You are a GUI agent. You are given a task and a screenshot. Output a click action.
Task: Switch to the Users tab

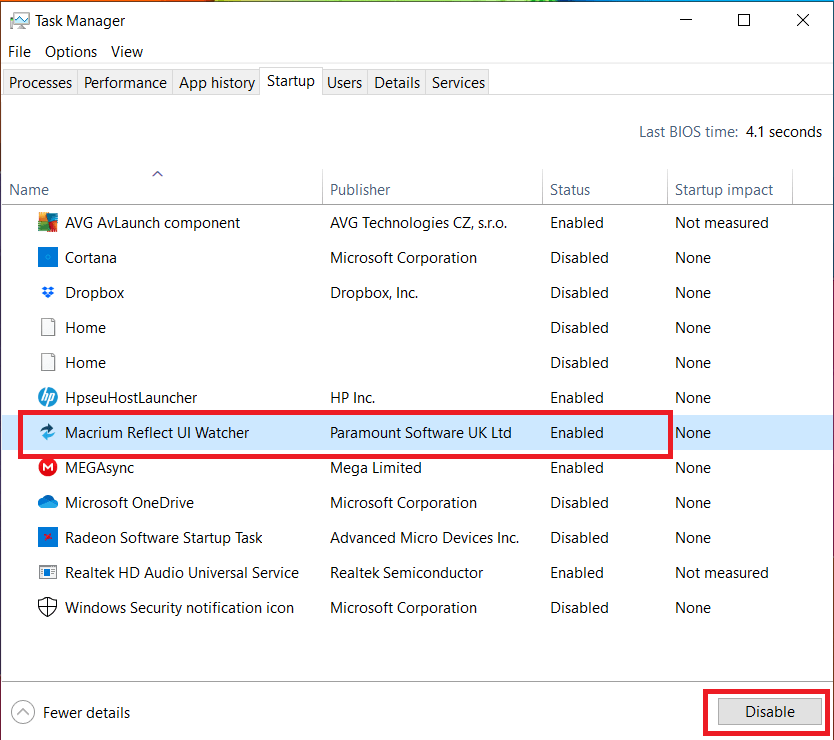(x=344, y=82)
